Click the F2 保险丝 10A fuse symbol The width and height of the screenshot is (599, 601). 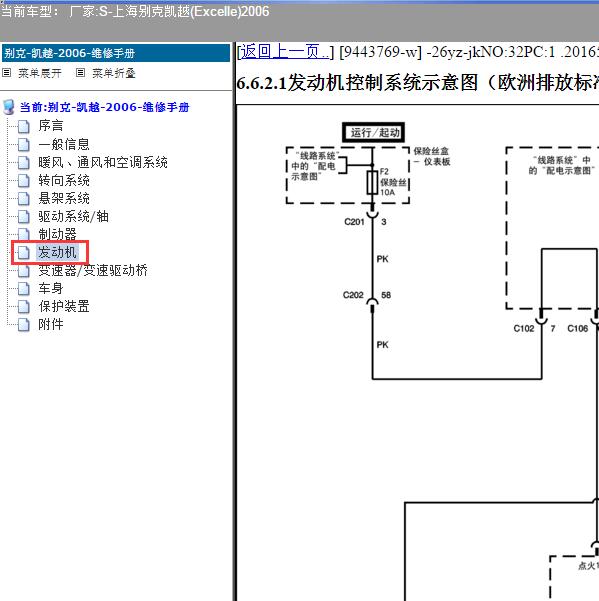(x=373, y=182)
